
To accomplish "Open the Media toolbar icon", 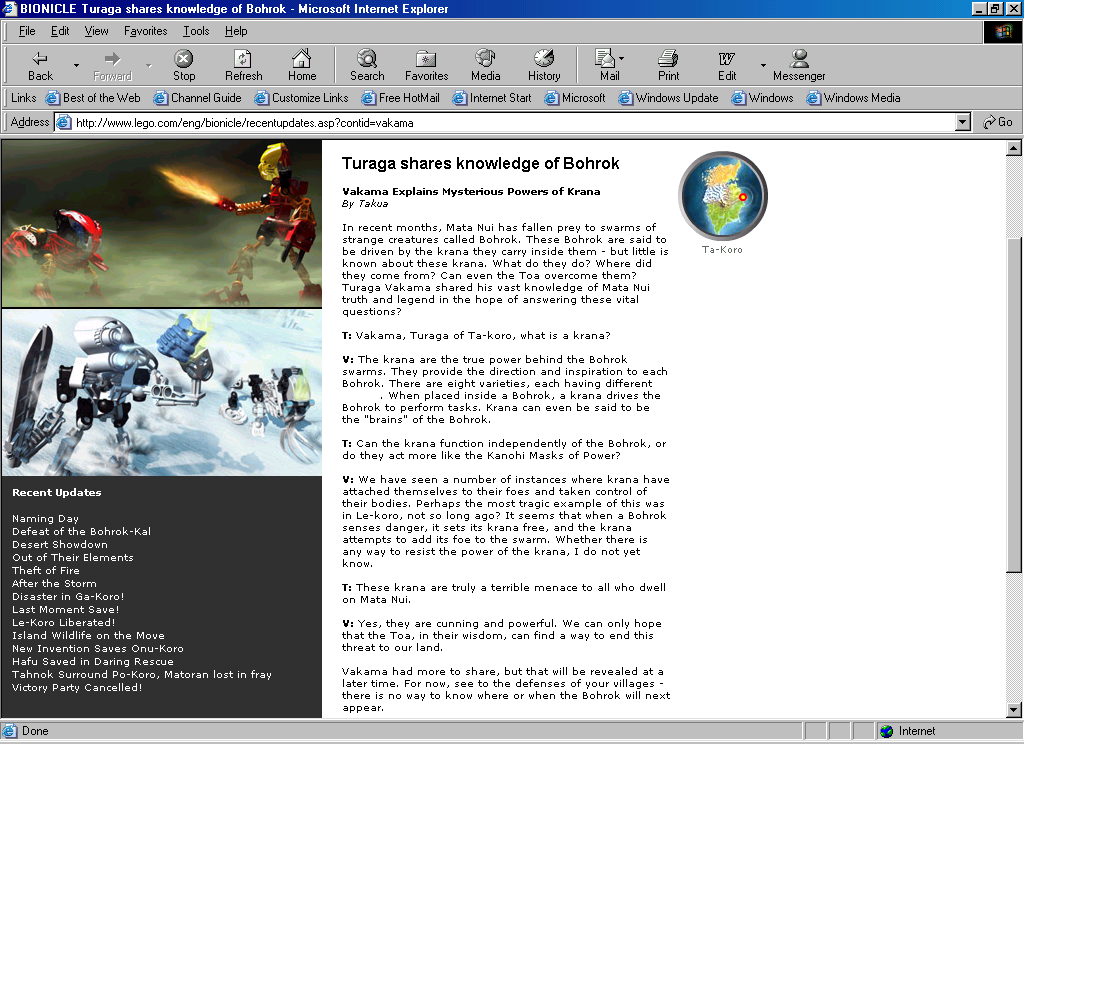I will [x=485, y=65].
